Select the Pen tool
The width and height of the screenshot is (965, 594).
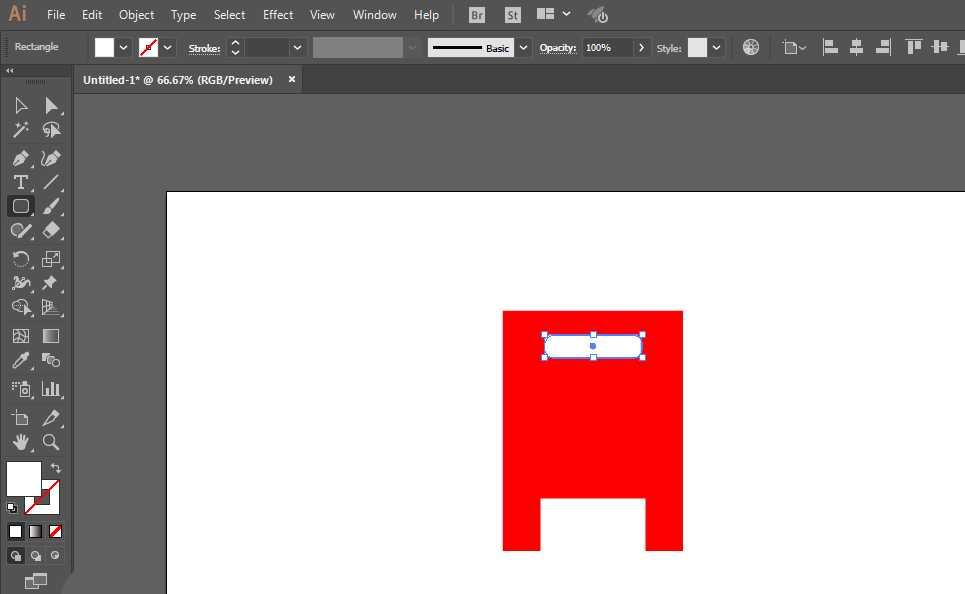pyautogui.click(x=20, y=158)
